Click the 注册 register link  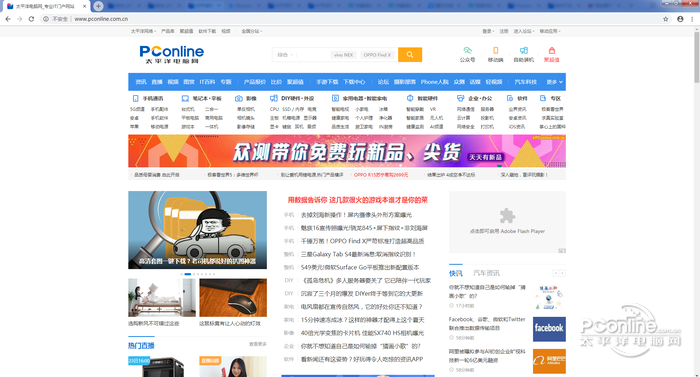[x=504, y=31]
